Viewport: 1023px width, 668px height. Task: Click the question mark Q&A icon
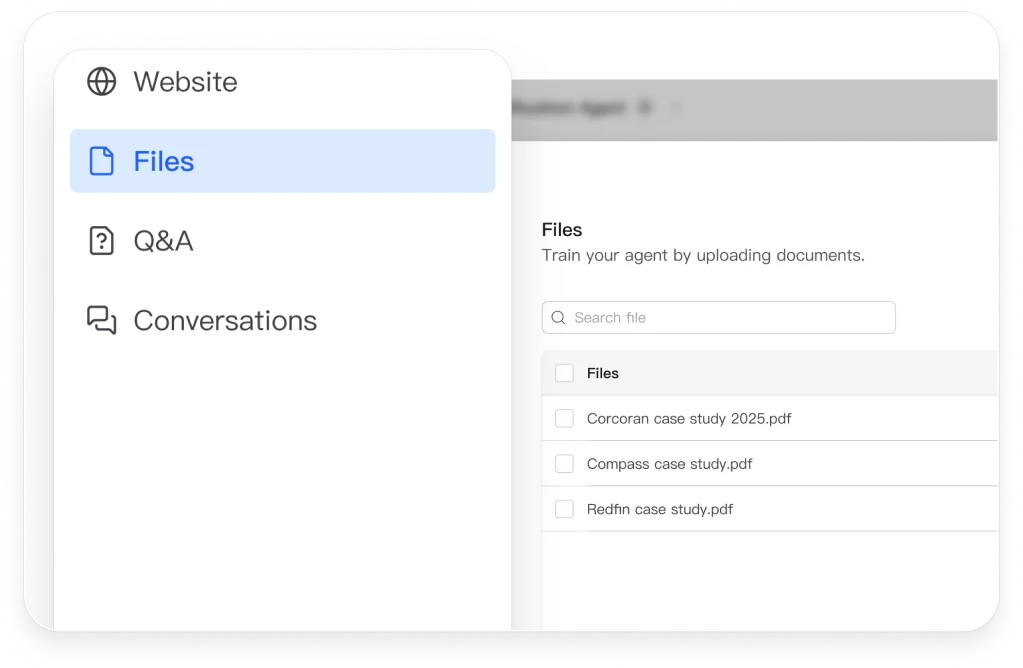pos(102,241)
